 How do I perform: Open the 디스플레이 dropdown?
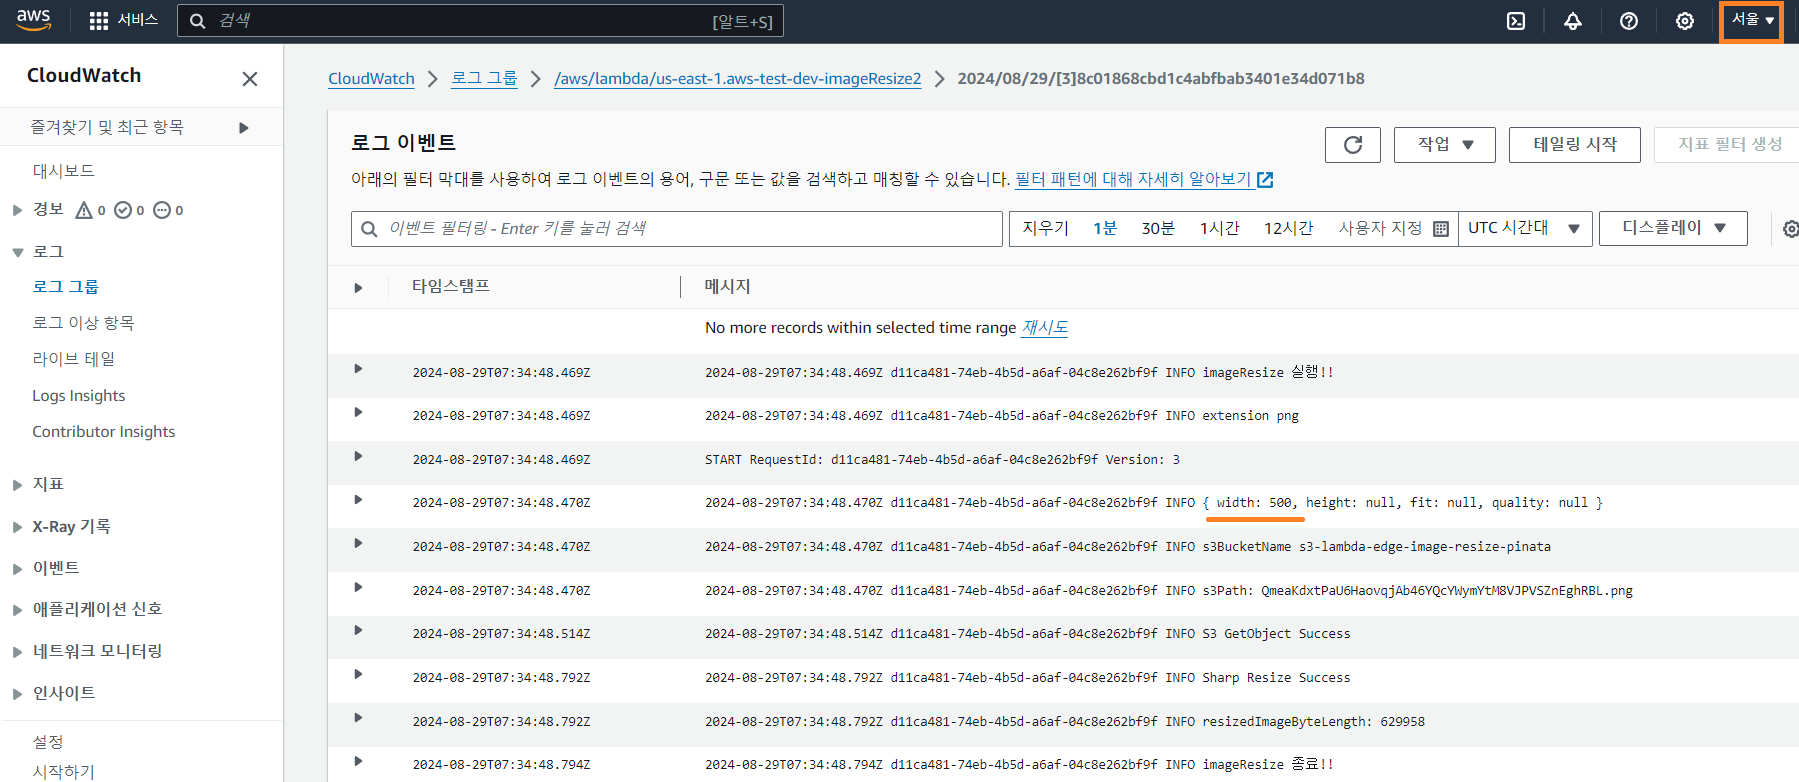1673,228
